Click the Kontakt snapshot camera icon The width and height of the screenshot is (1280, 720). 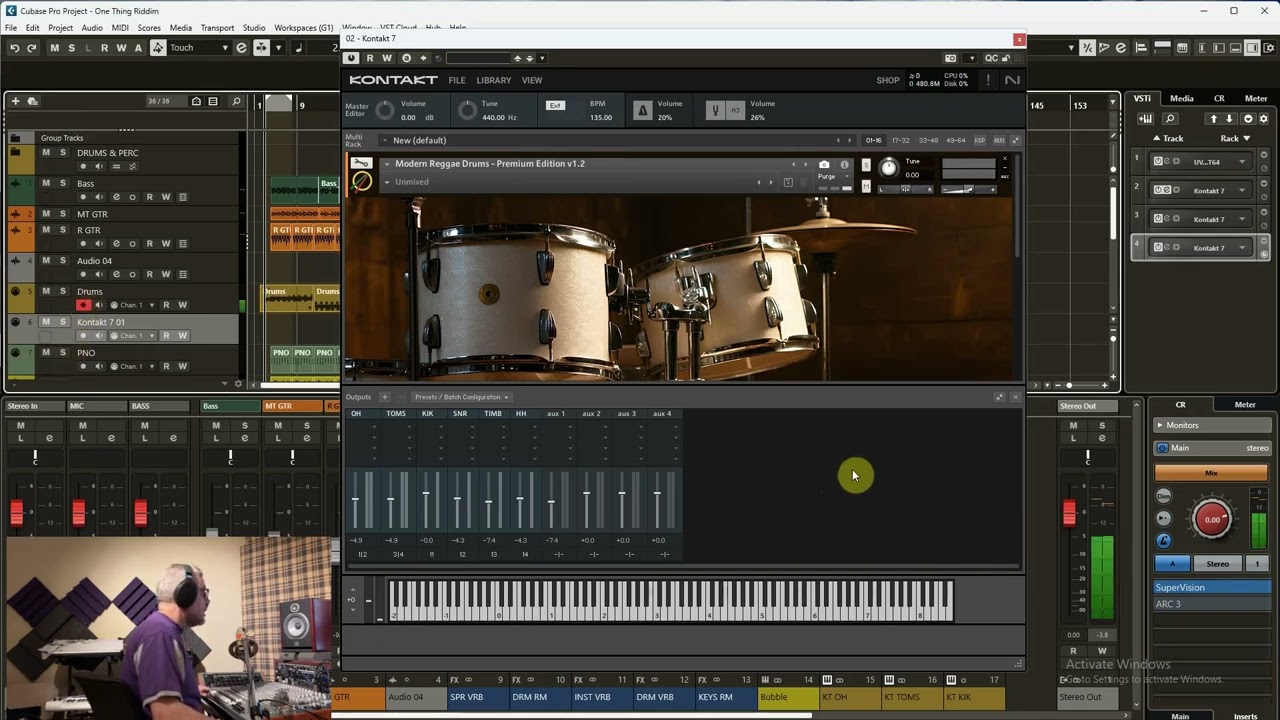(824, 164)
